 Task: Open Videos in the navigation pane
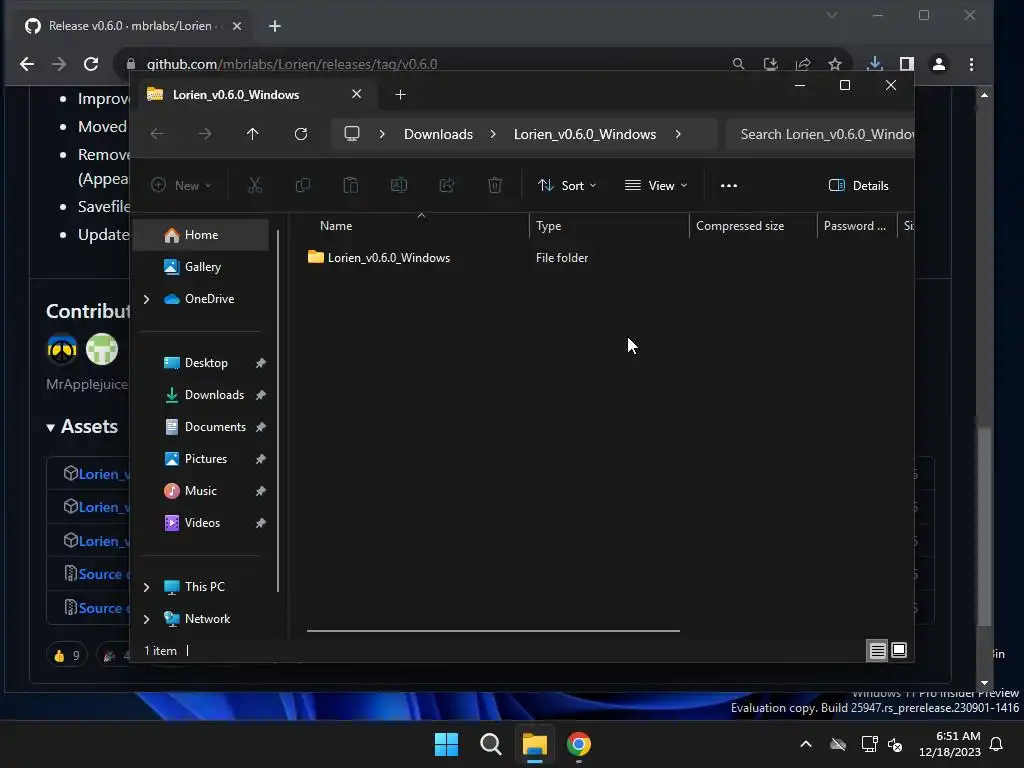201,523
